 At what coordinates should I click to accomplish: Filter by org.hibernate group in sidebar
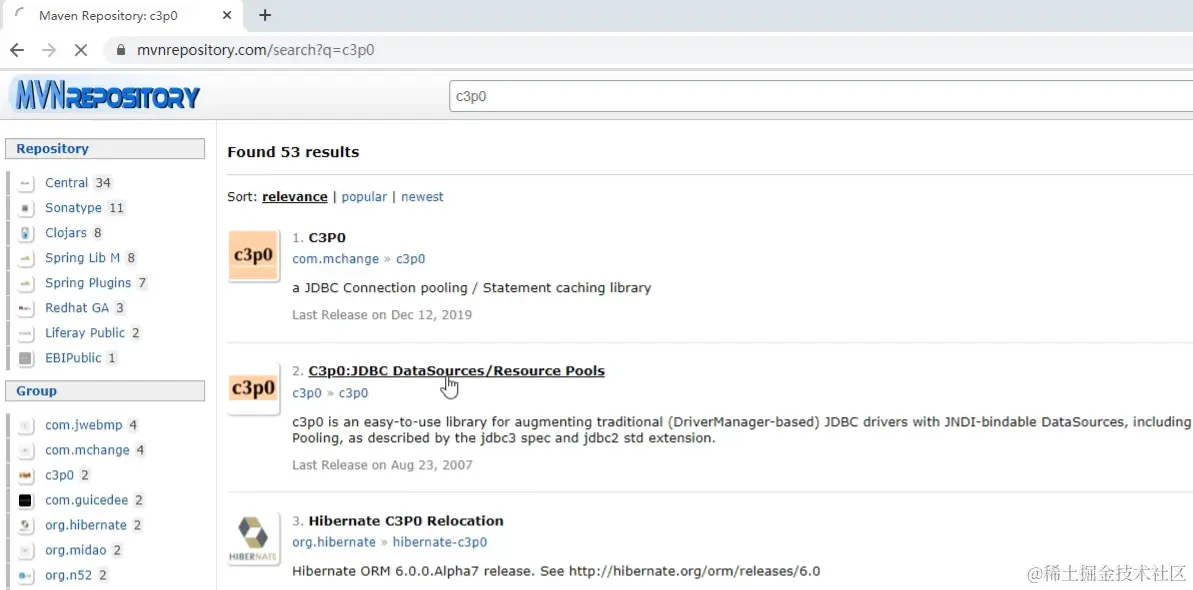(85, 525)
